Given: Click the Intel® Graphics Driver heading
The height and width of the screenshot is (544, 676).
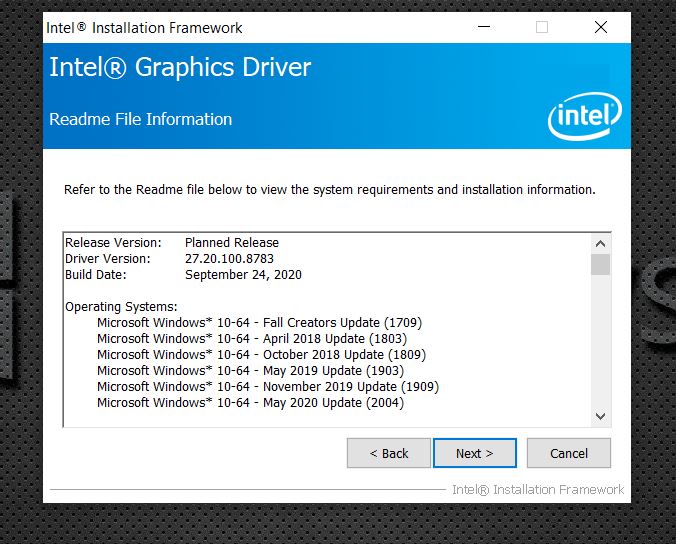Looking at the screenshot, I should (x=180, y=67).
